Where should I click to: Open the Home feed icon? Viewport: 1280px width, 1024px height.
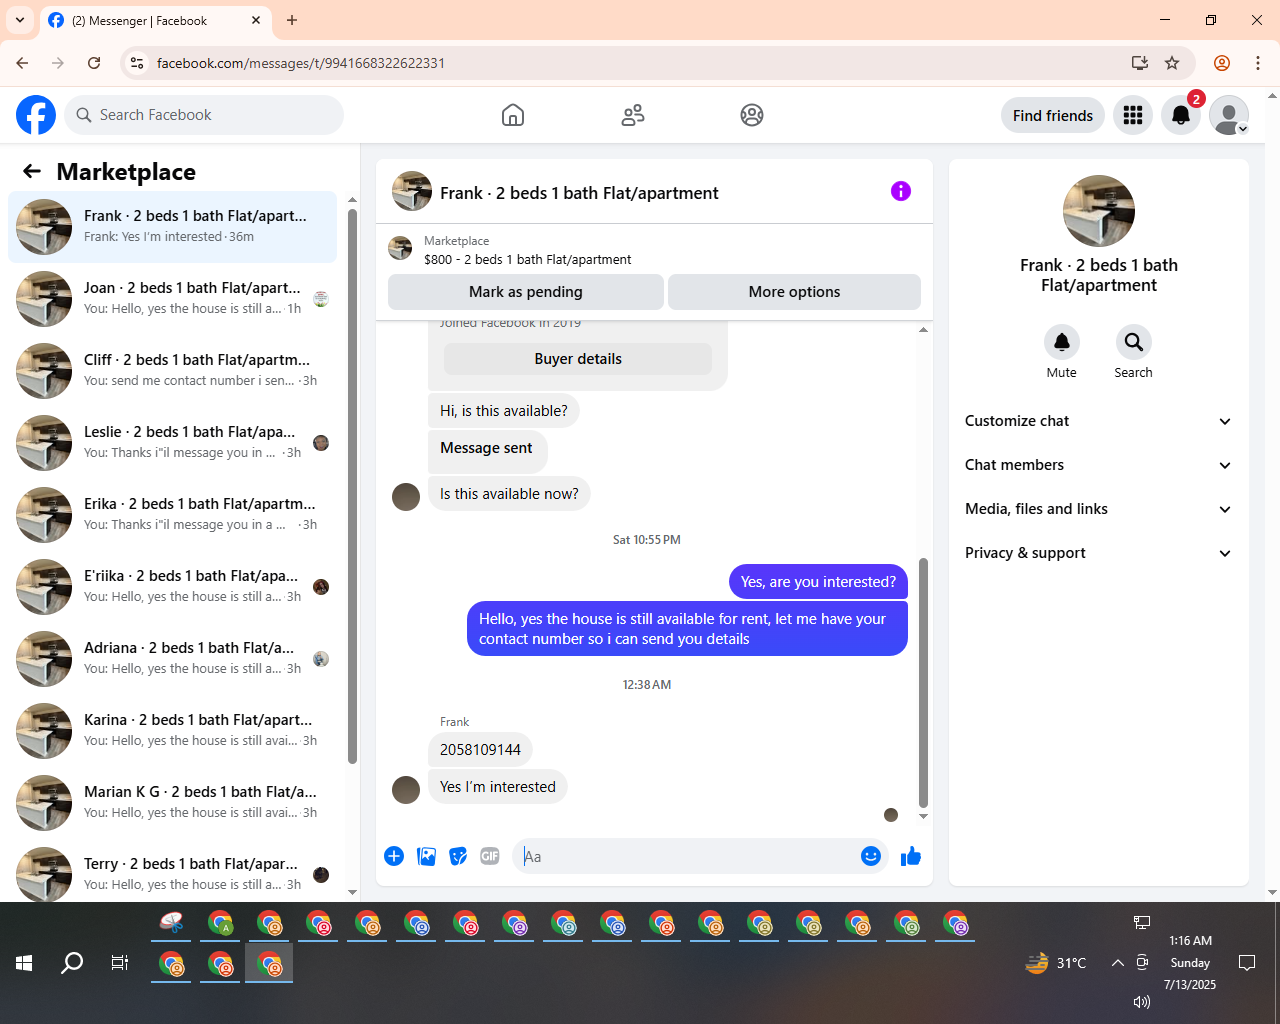(x=513, y=115)
